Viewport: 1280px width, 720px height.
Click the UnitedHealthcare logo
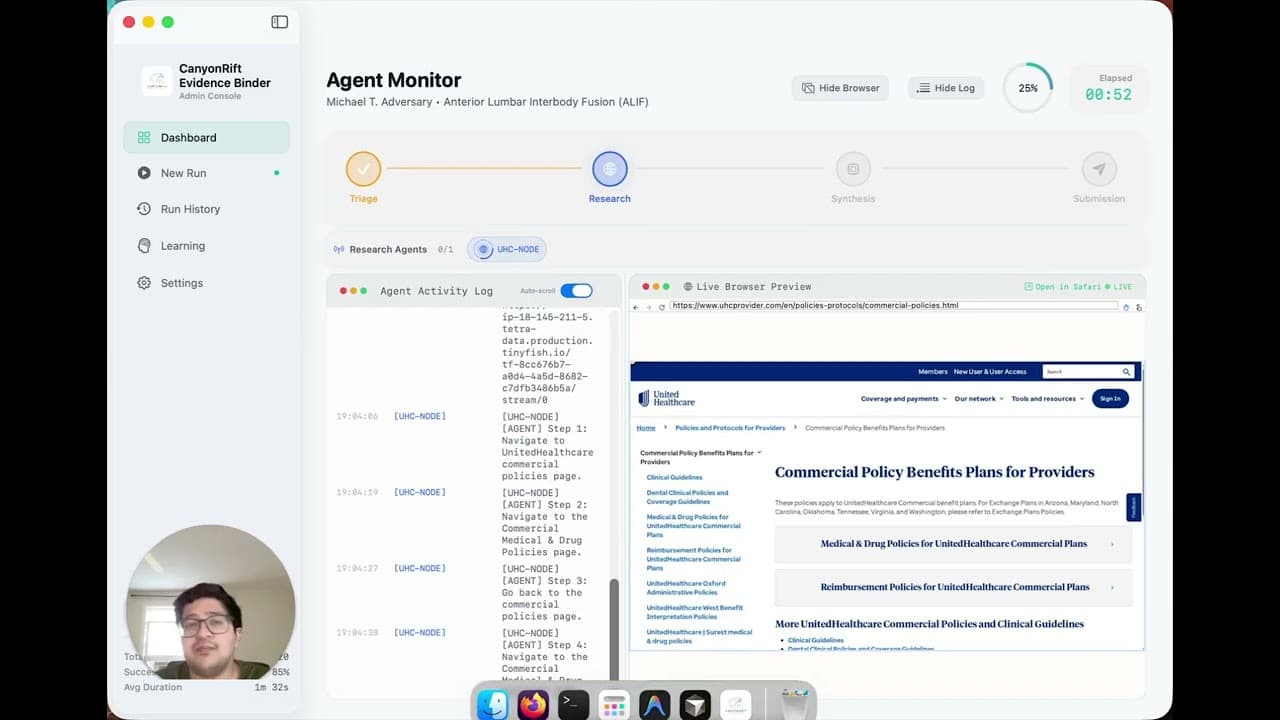(667, 398)
